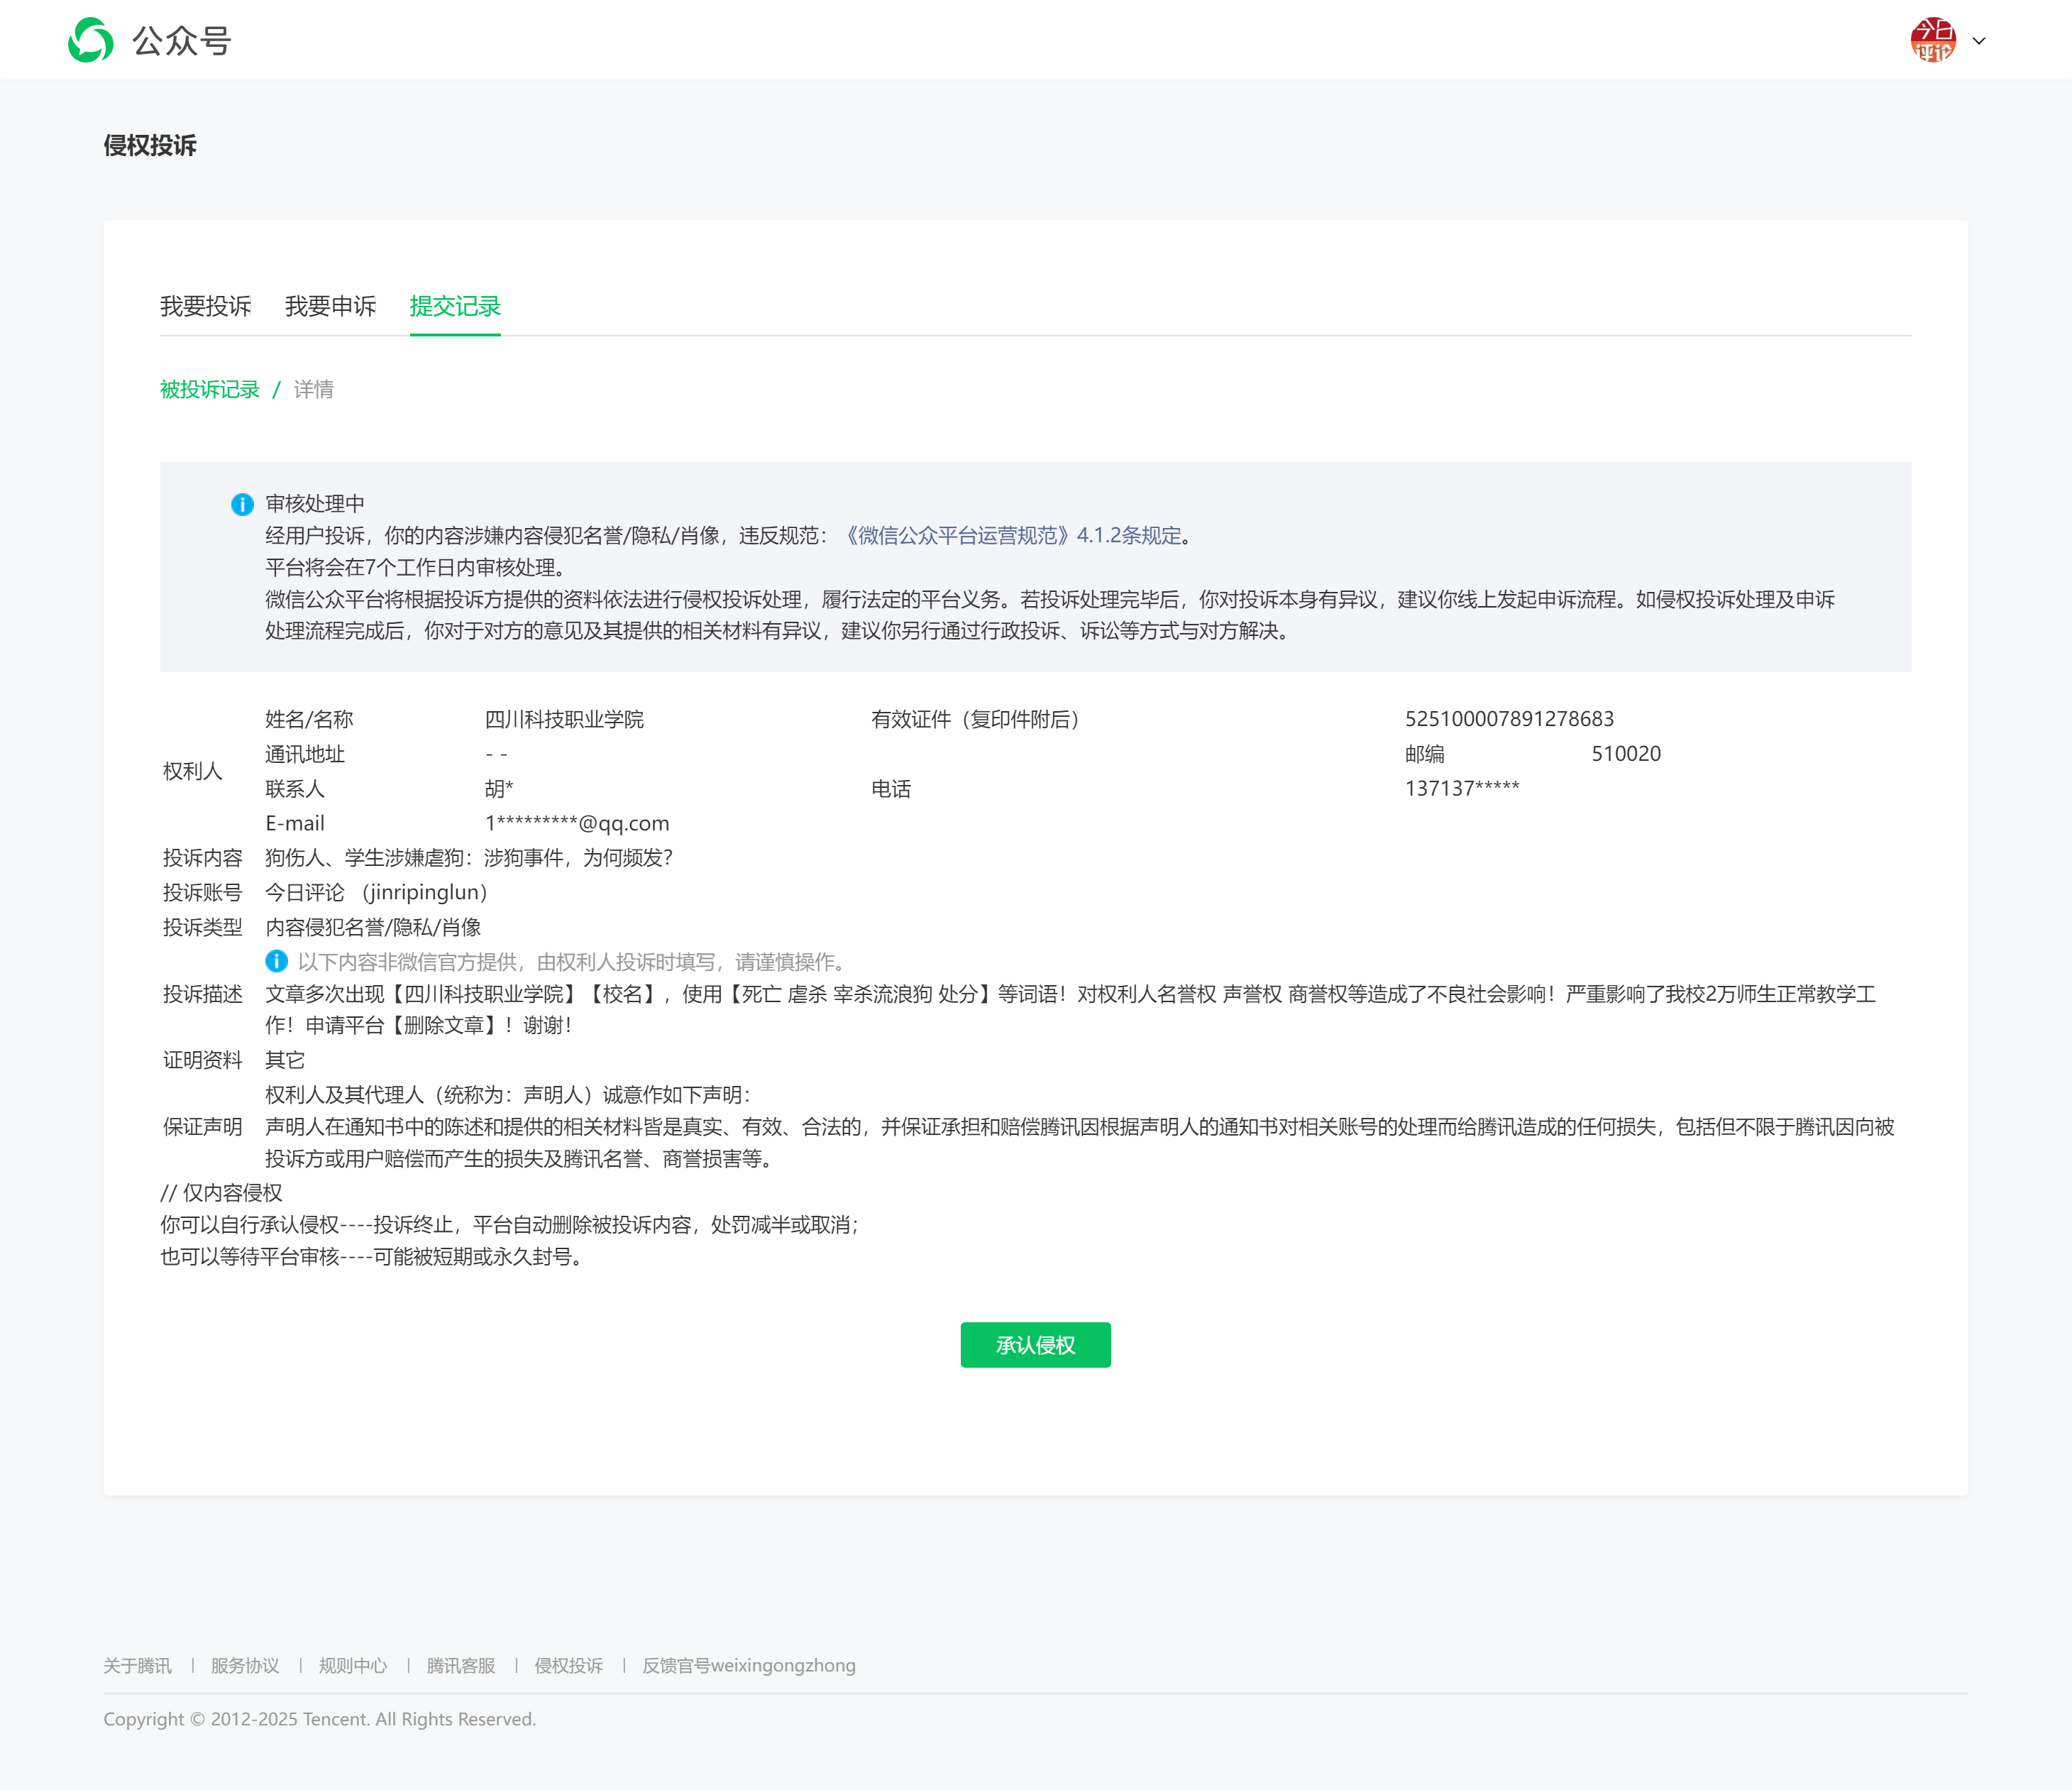The height and width of the screenshot is (1790, 2072).
Task: Go back to 被投诉记录 breadcrumb
Action: tap(209, 389)
